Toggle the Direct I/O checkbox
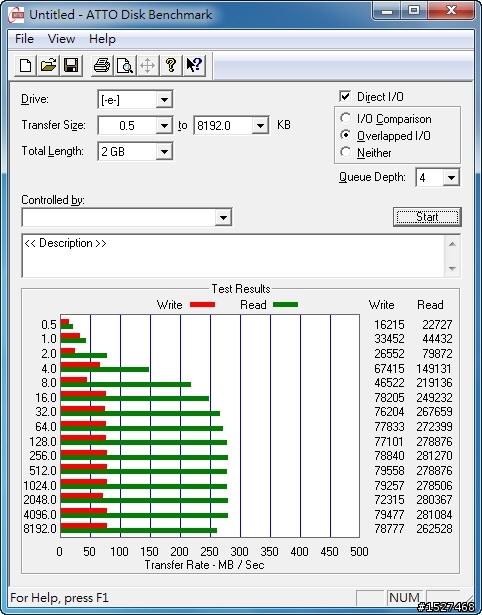 pos(345,96)
